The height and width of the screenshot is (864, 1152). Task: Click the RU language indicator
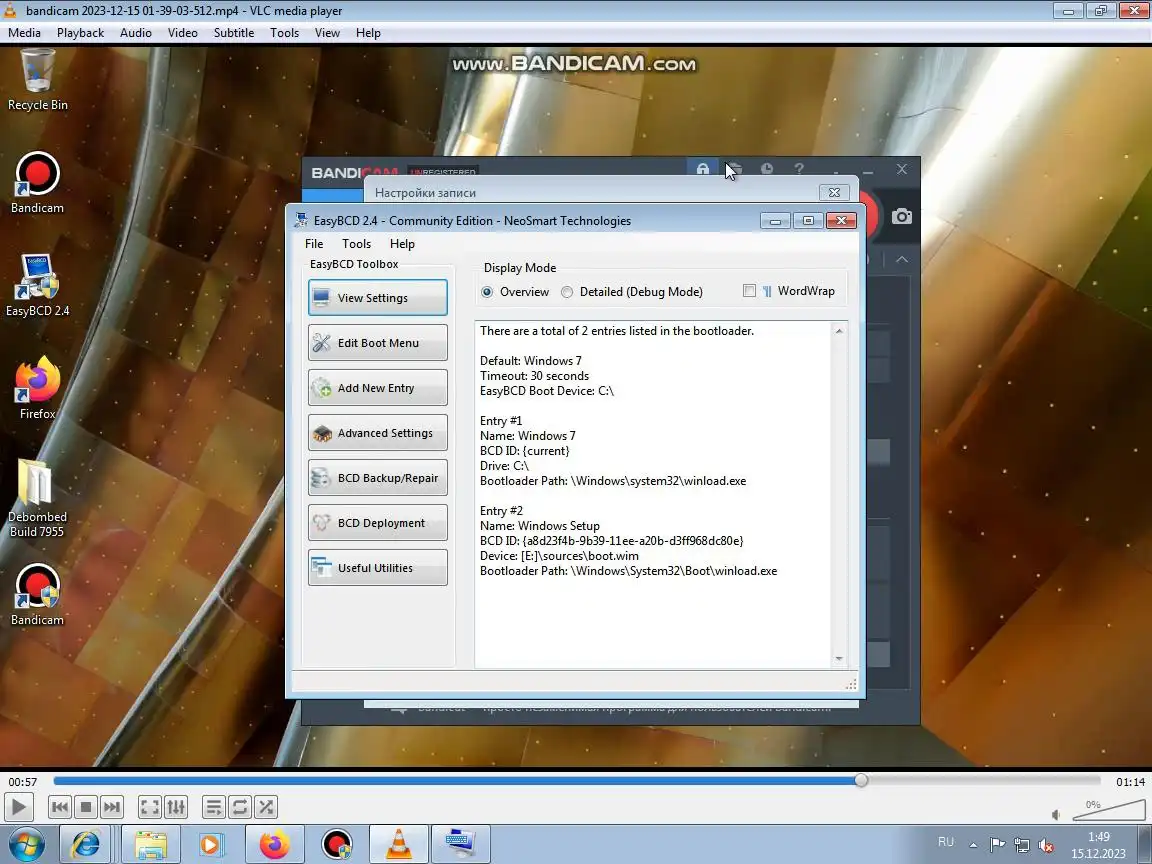[946, 842]
